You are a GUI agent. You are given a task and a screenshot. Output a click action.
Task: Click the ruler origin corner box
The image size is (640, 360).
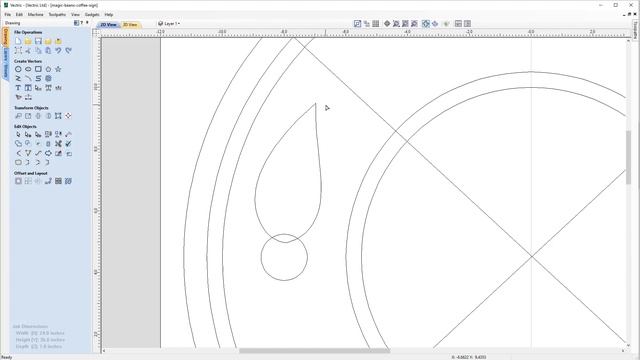coord(97,32)
